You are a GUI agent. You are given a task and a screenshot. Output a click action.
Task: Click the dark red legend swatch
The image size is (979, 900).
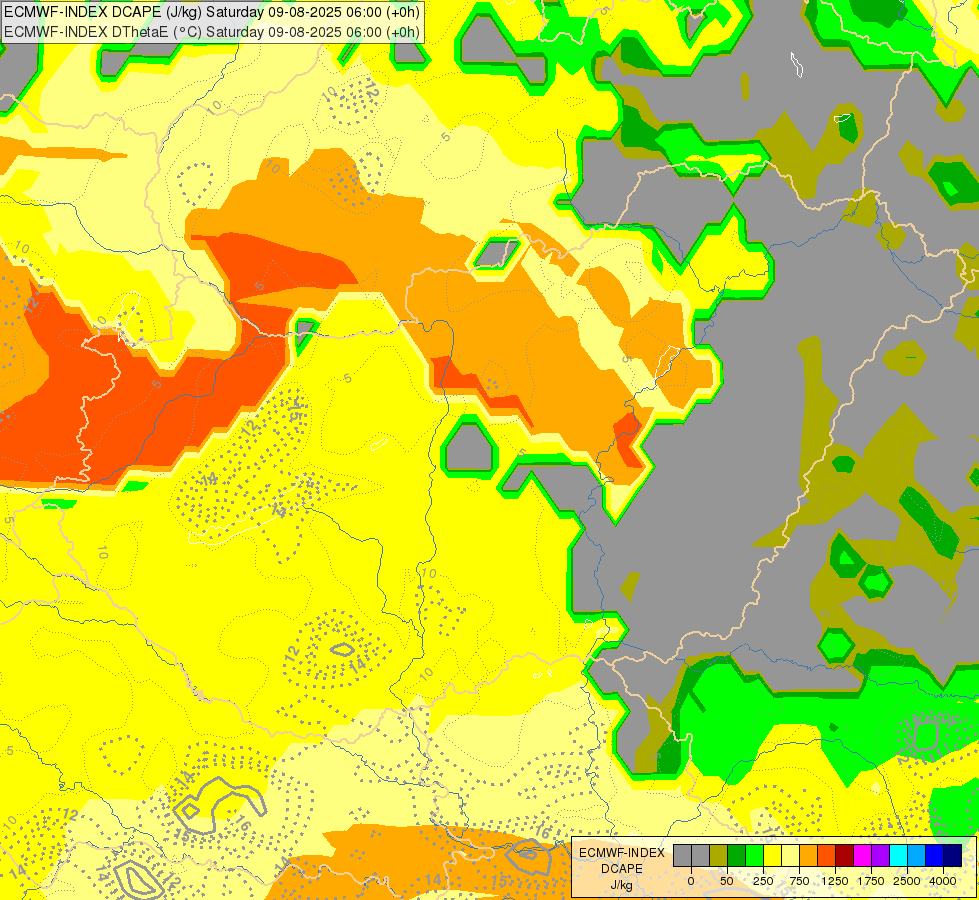click(x=845, y=856)
